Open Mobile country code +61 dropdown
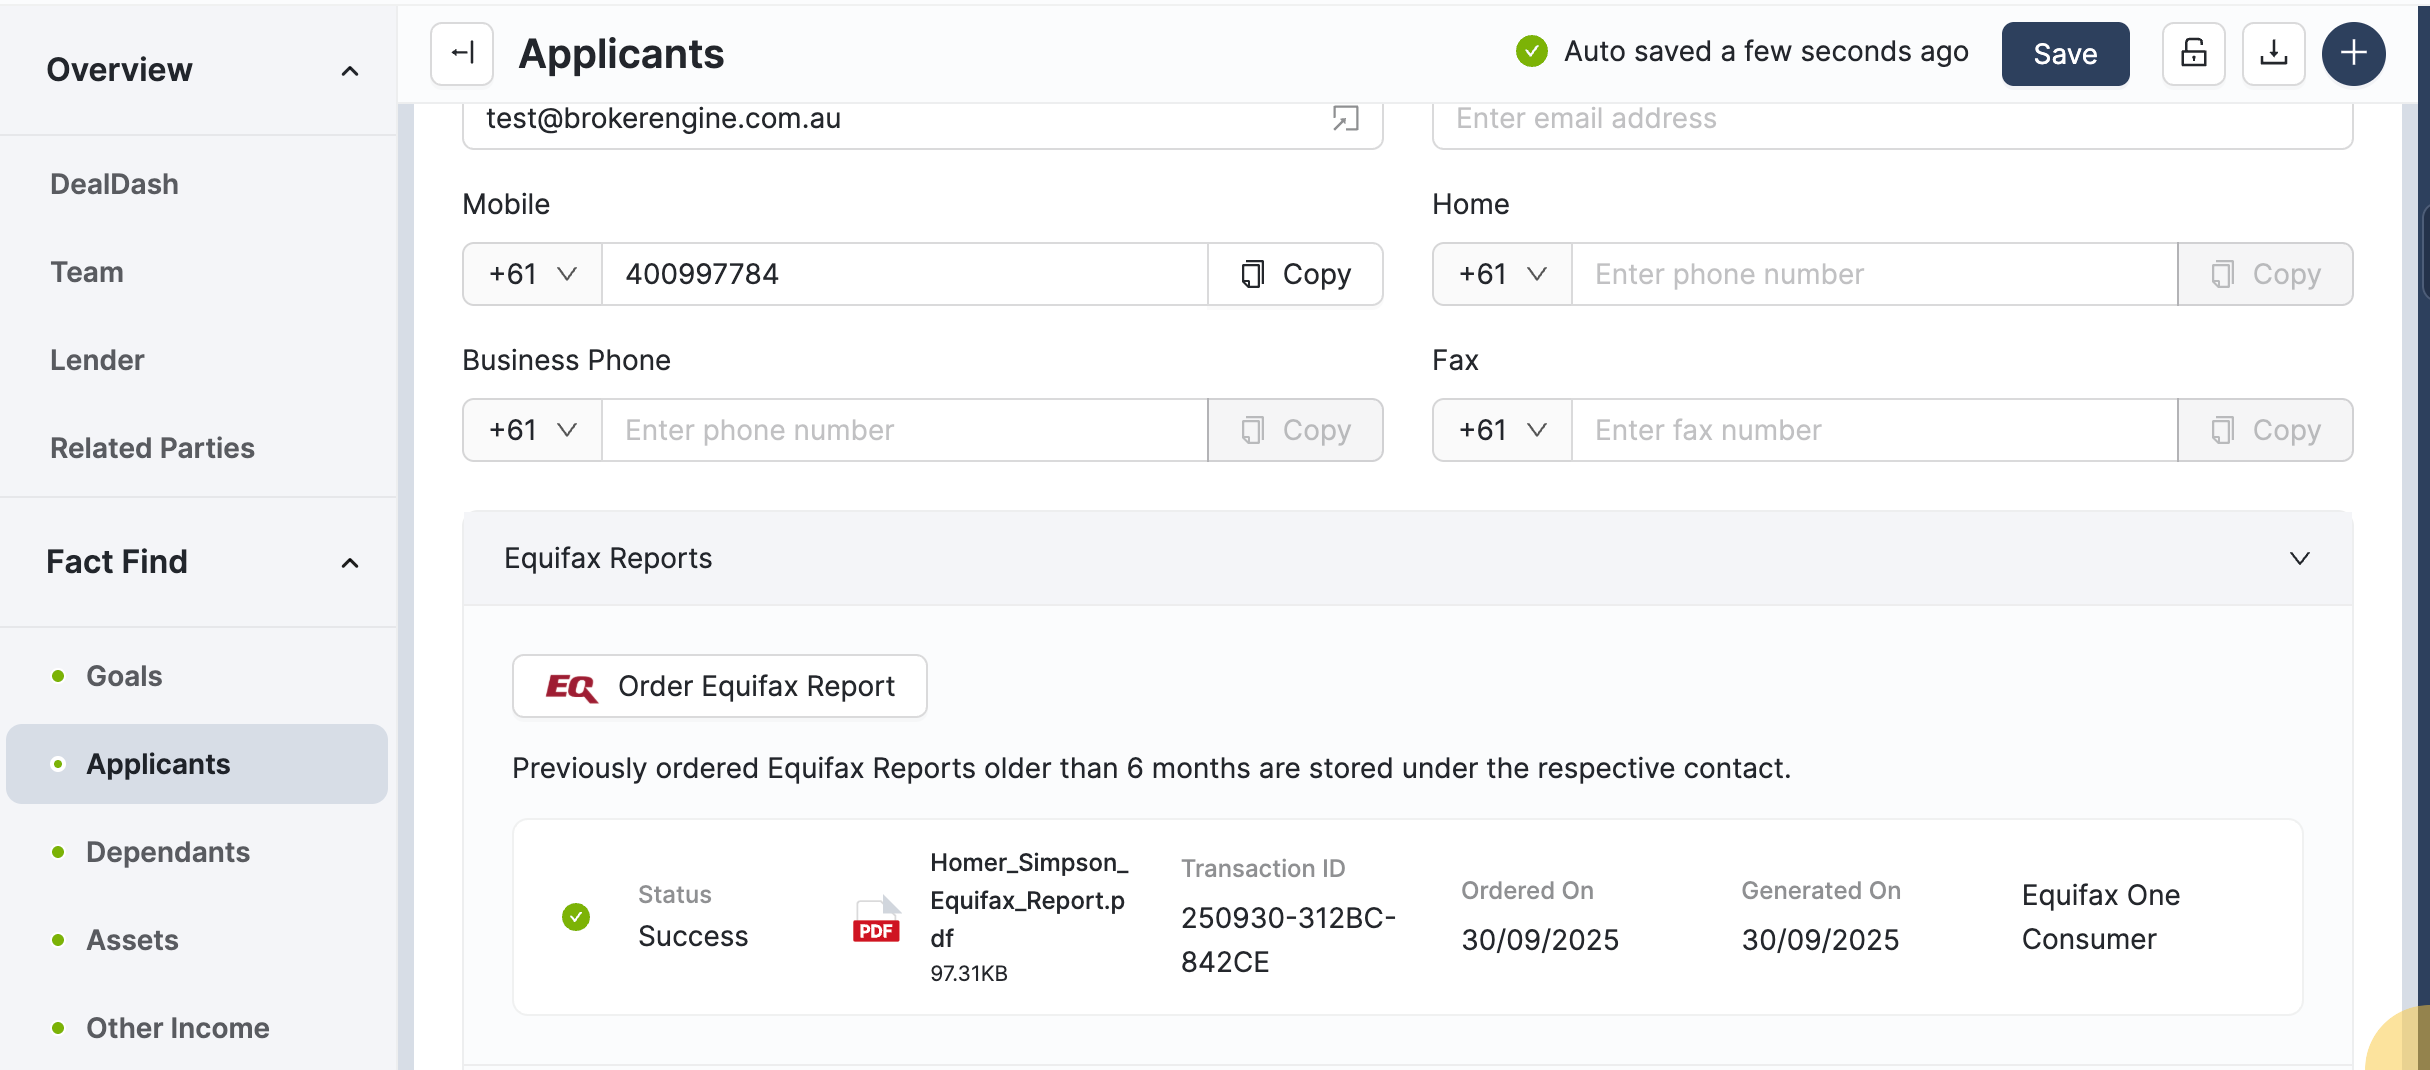Screen dimensions: 2430x1070 532,274
